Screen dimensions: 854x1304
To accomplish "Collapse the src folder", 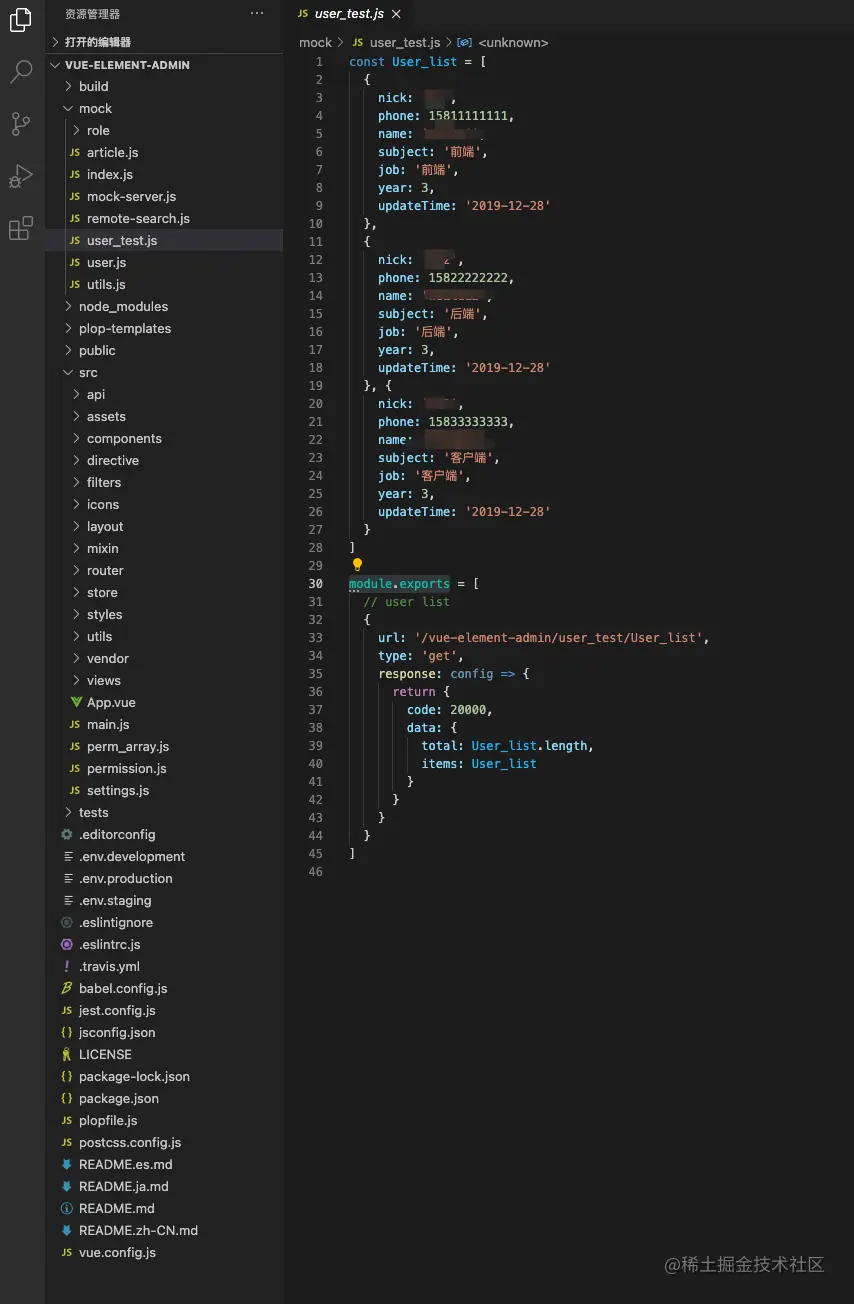I will click(x=88, y=373).
